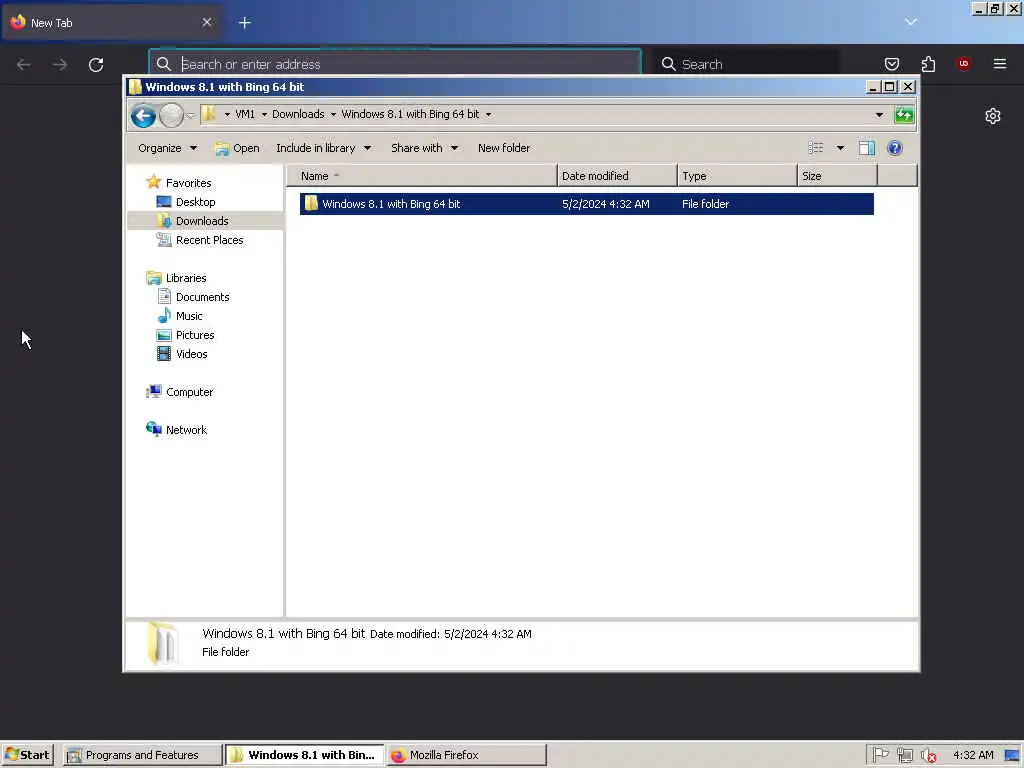
Task: Expand arrow after Windows 8.1 breadcrumb
Action: click(488, 114)
